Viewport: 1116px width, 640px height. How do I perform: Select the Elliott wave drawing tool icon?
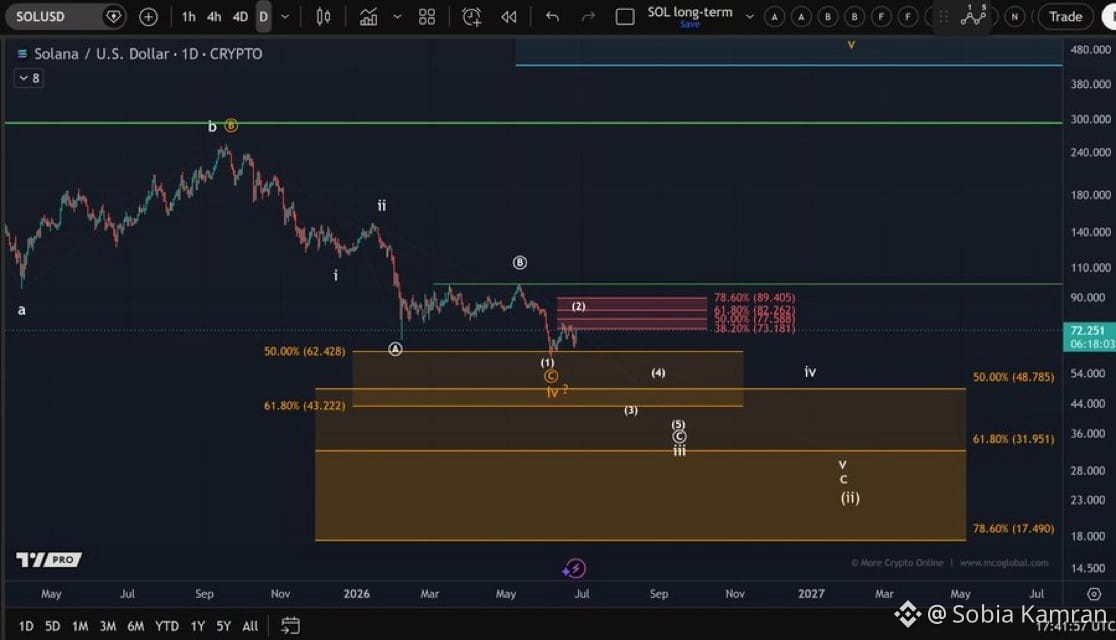tap(973, 15)
